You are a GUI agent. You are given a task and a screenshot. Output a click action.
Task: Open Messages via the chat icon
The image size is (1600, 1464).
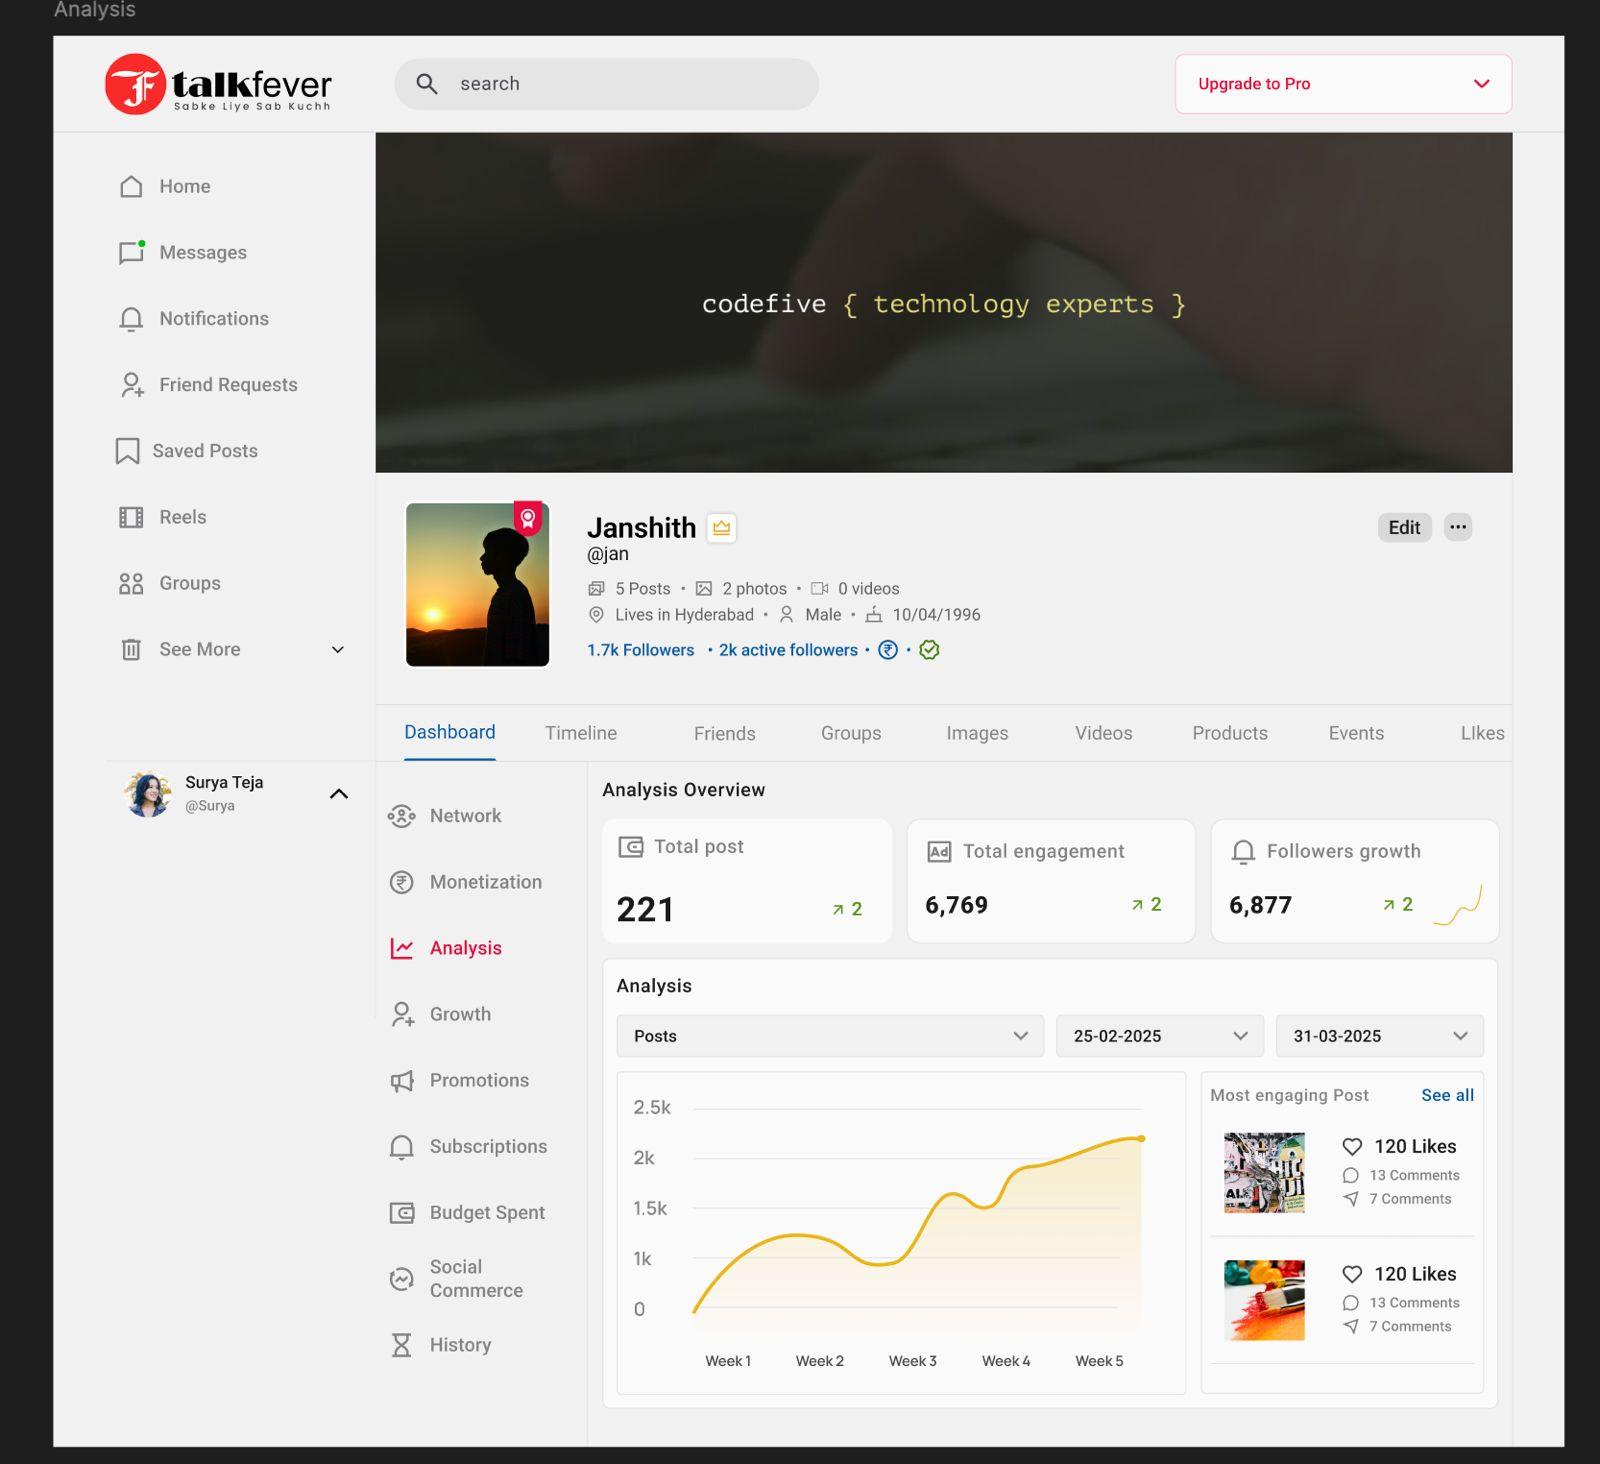point(131,253)
